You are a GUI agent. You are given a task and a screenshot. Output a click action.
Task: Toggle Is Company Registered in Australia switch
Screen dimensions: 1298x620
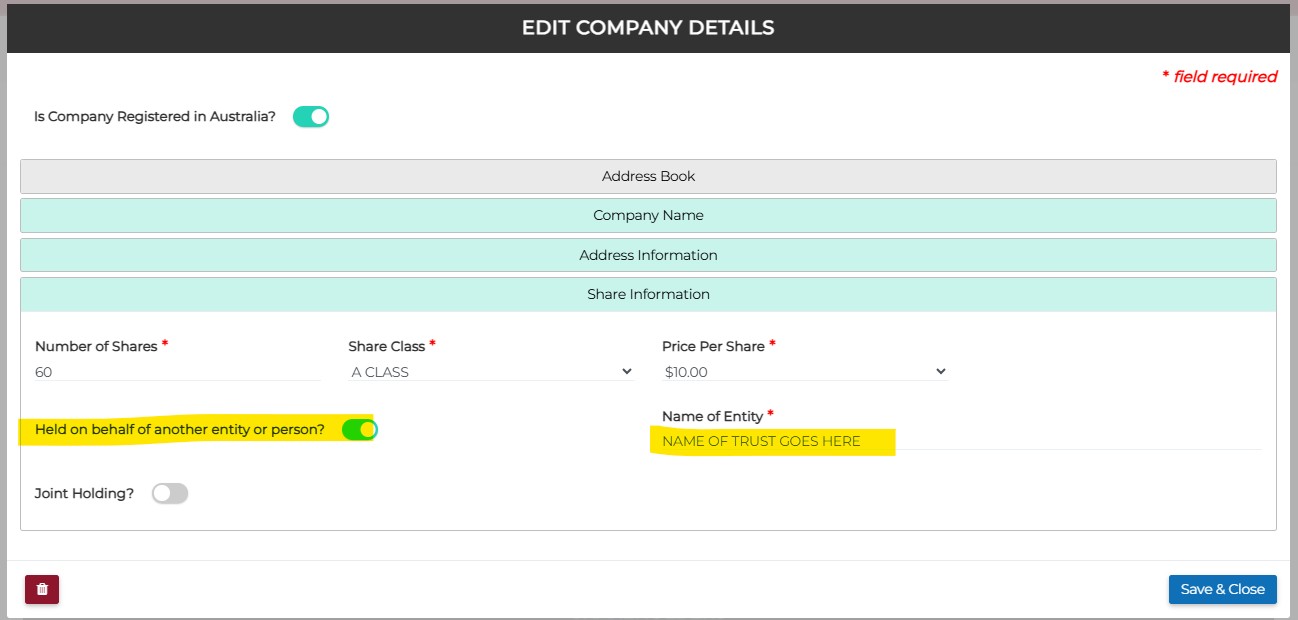(311, 117)
